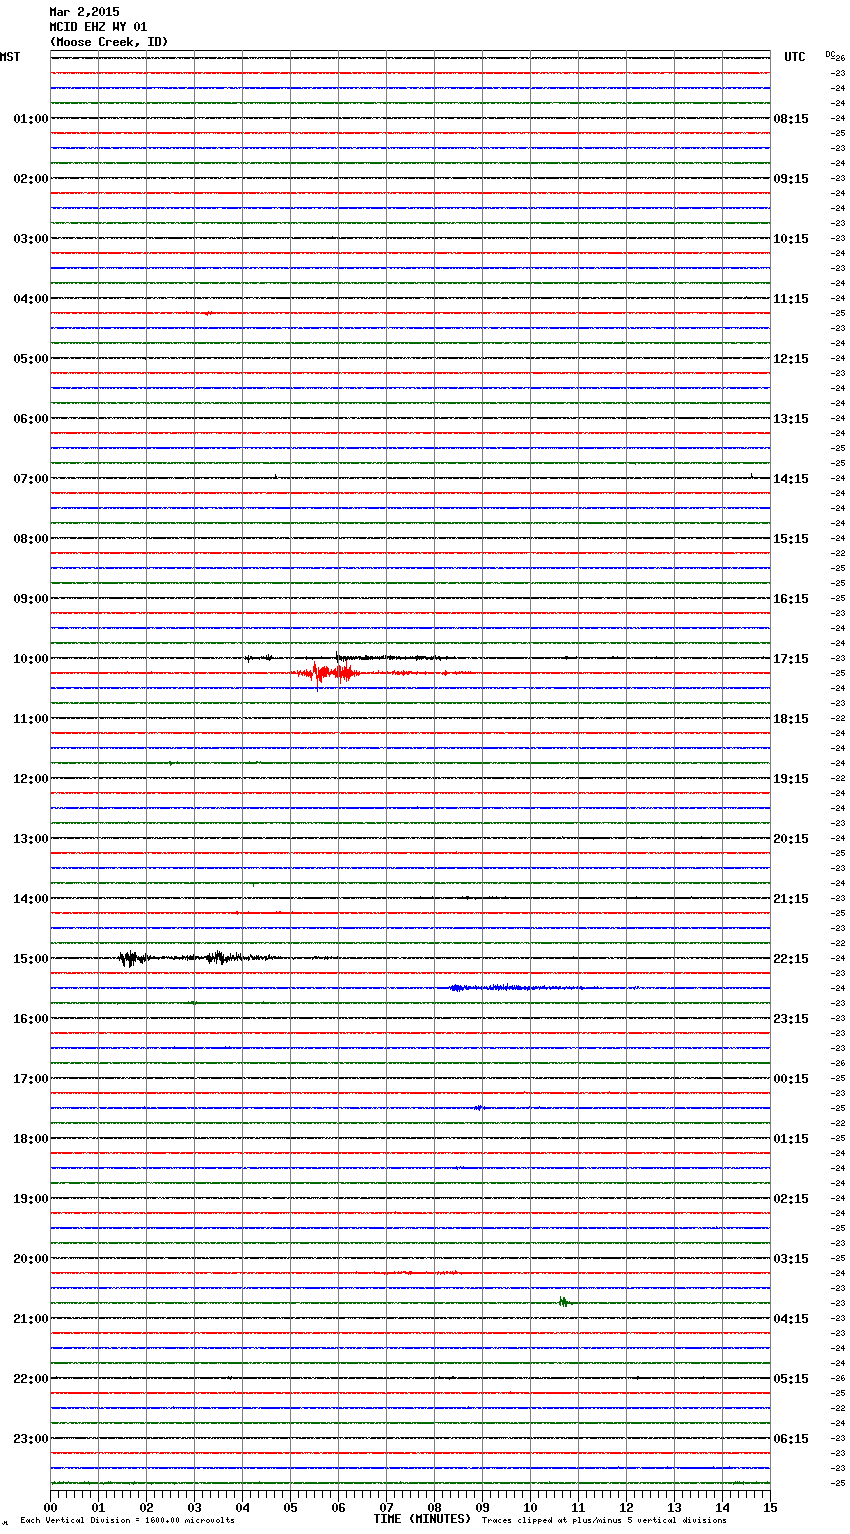850x1534 pixels.
Task: Click the '08:15' UTC row label
Action: [791, 119]
